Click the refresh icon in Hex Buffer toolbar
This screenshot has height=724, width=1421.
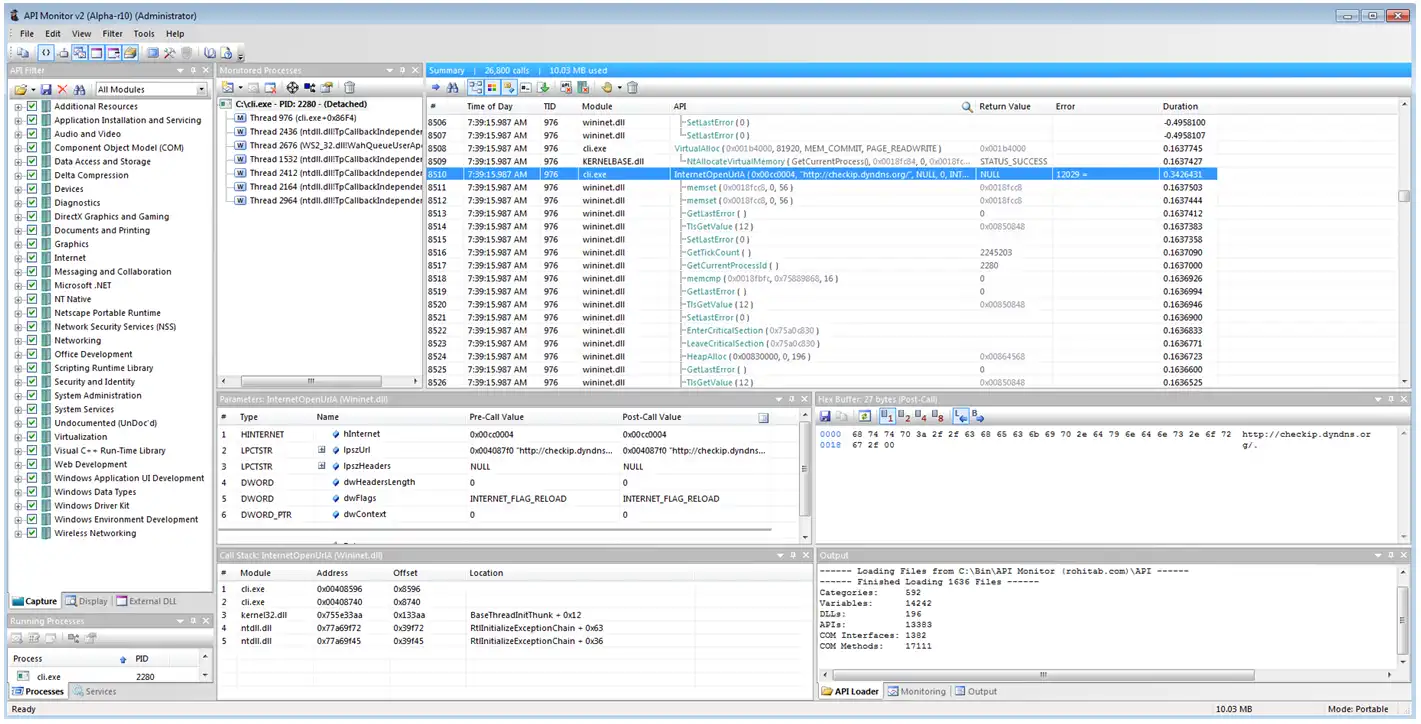click(x=865, y=416)
